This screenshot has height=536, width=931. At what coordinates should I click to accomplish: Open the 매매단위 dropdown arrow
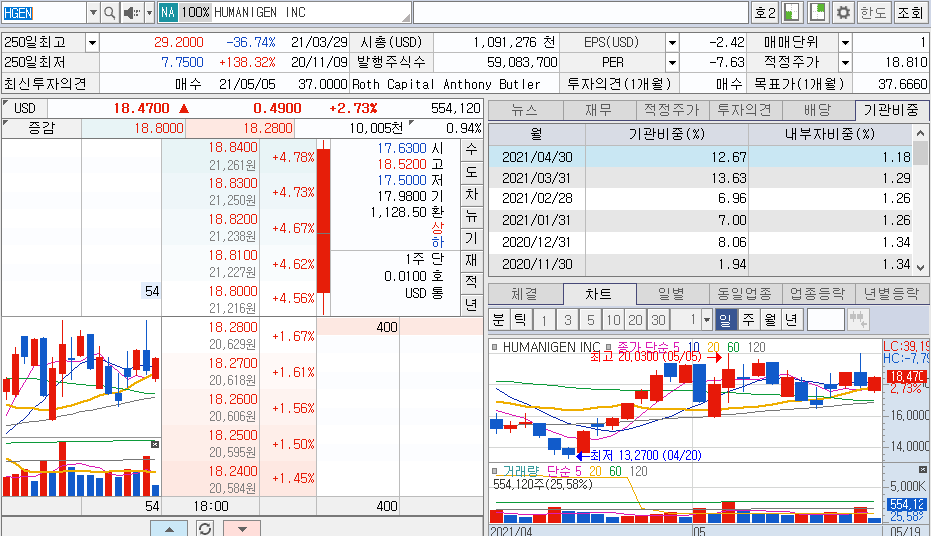(846, 43)
